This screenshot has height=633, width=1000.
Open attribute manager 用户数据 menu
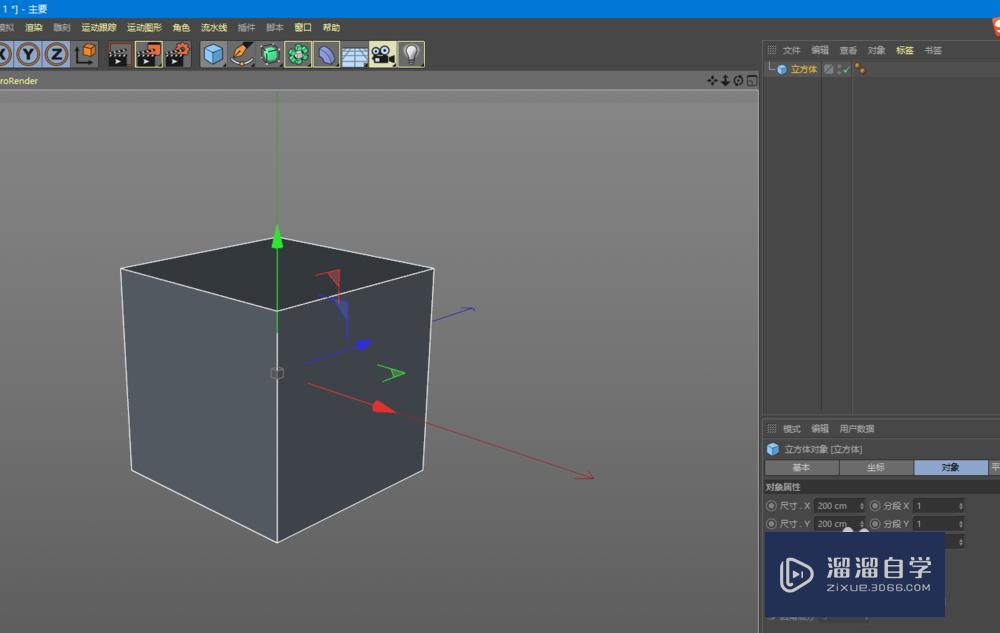pyautogui.click(x=857, y=428)
